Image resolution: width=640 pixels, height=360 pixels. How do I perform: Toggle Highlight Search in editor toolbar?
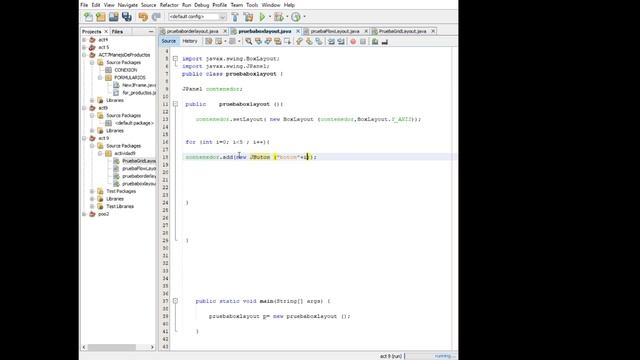tap(278, 41)
